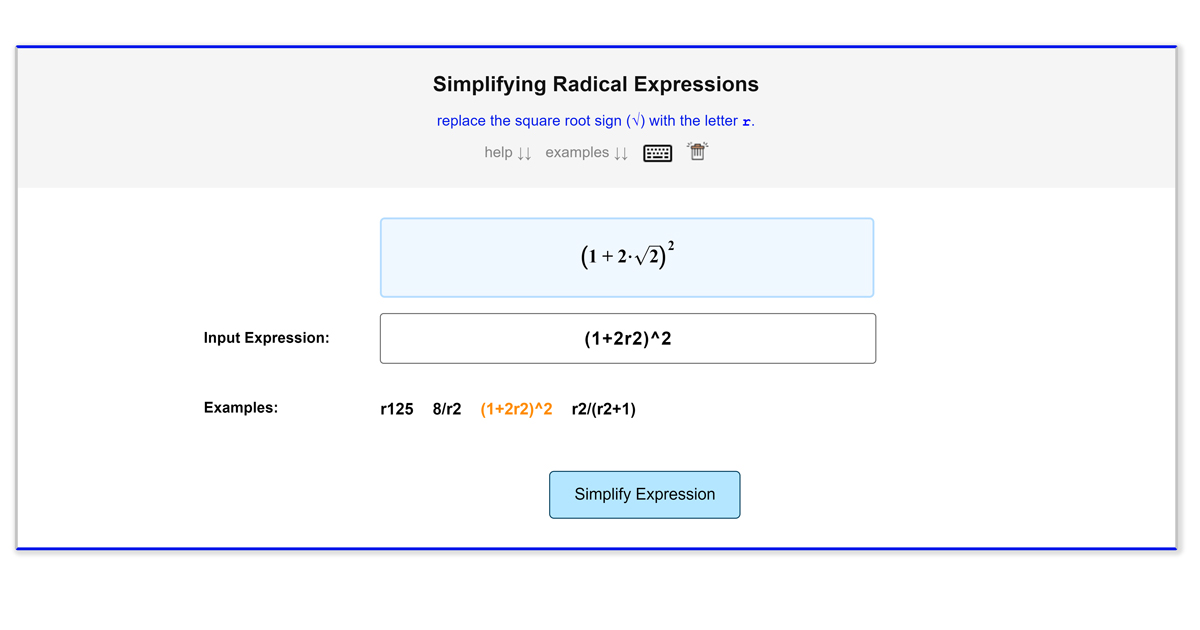Viewport: 1200px width, 630px height.
Task: Select the r125 example
Action: pos(397,409)
